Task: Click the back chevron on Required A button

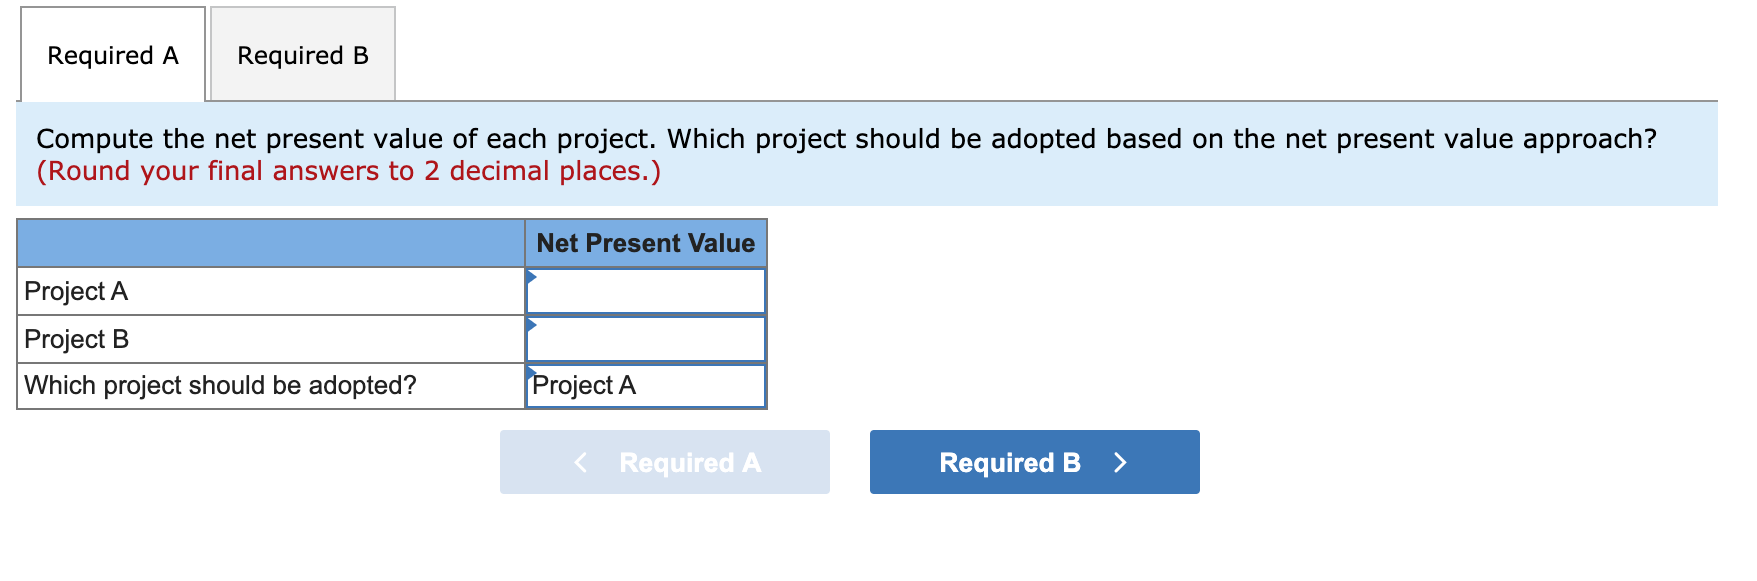Action: (580, 462)
